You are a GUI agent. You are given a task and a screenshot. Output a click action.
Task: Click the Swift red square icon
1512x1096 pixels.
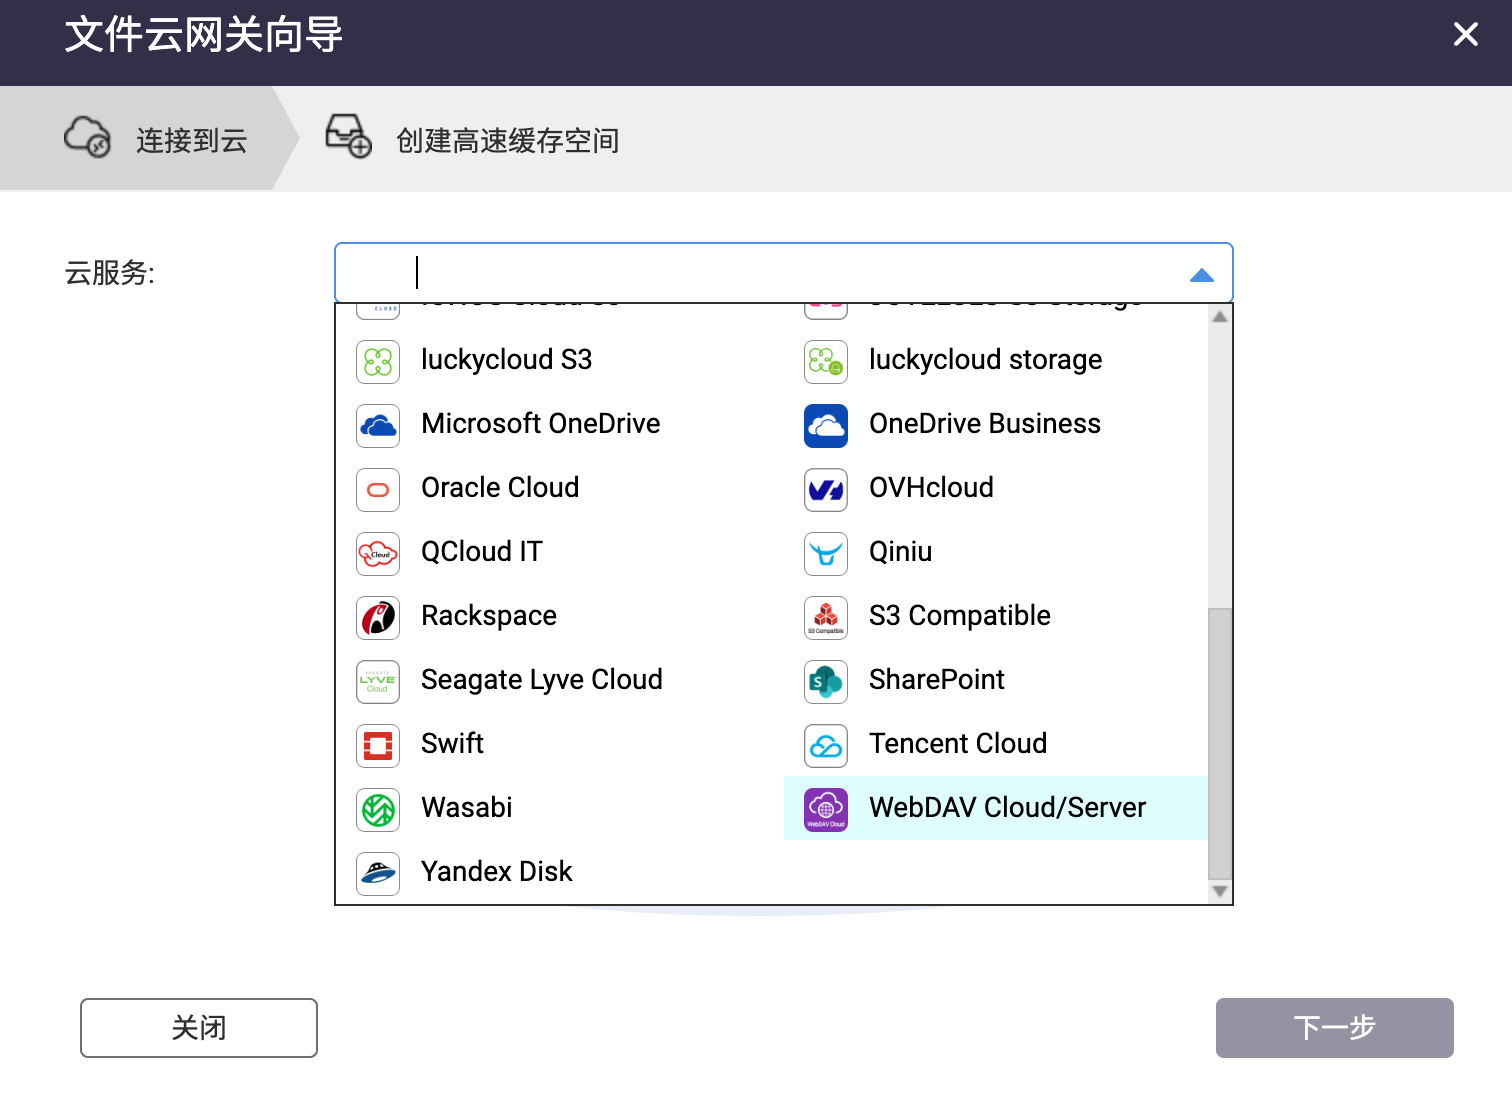[x=378, y=746]
